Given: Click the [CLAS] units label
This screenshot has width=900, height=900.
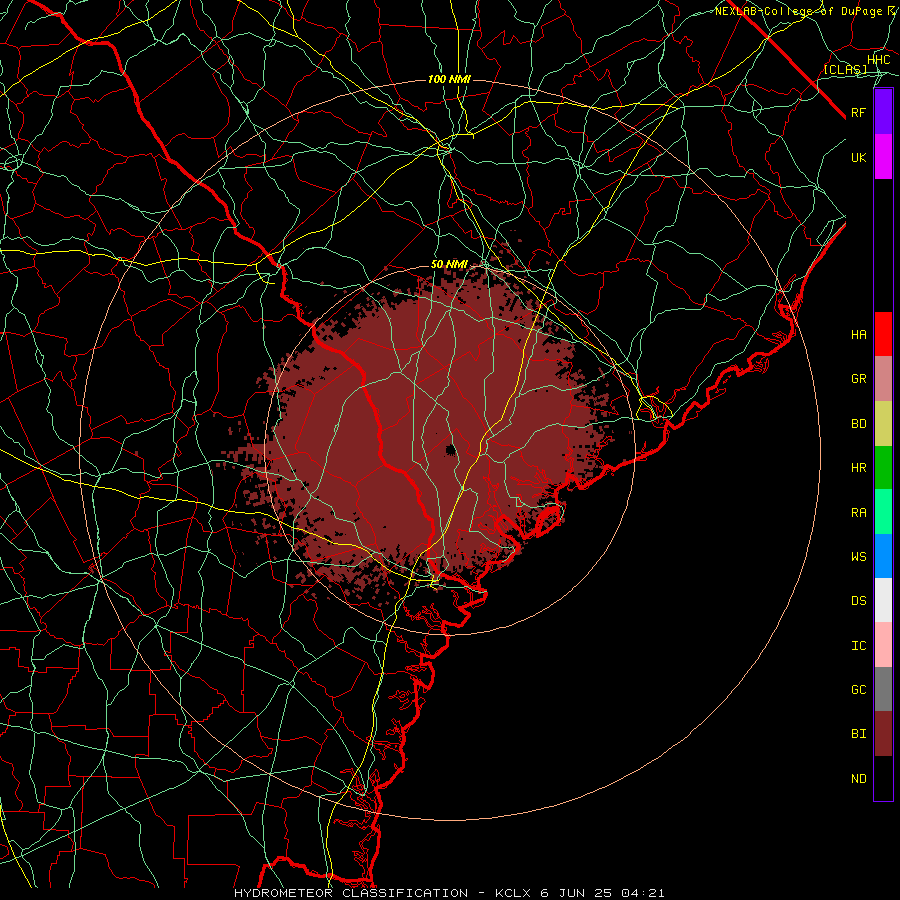Looking at the screenshot, I should [845, 70].
